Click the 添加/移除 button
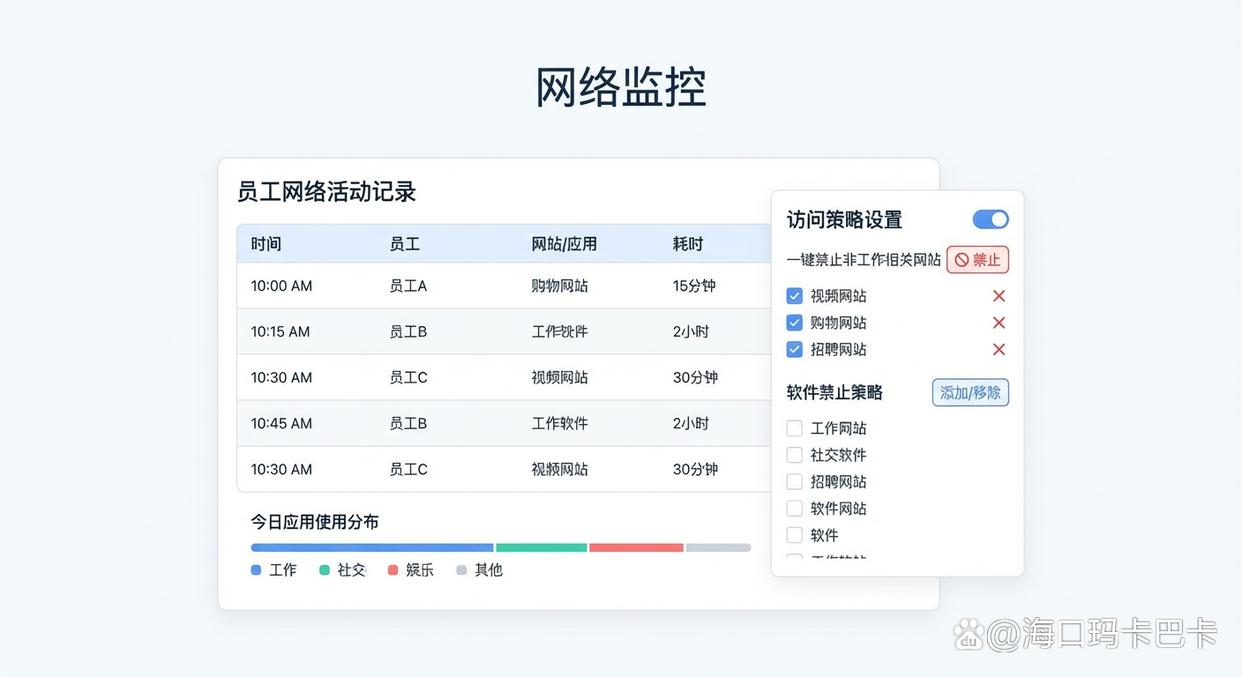 969,392
